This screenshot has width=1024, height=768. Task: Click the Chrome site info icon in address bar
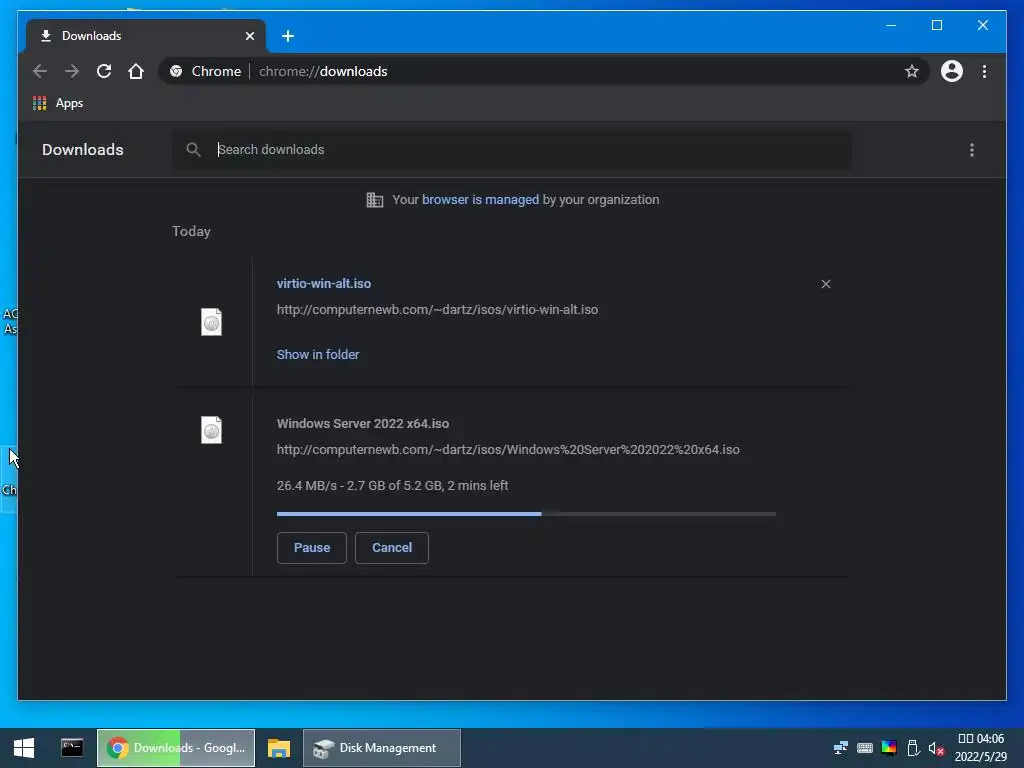(x=176, y=71)
